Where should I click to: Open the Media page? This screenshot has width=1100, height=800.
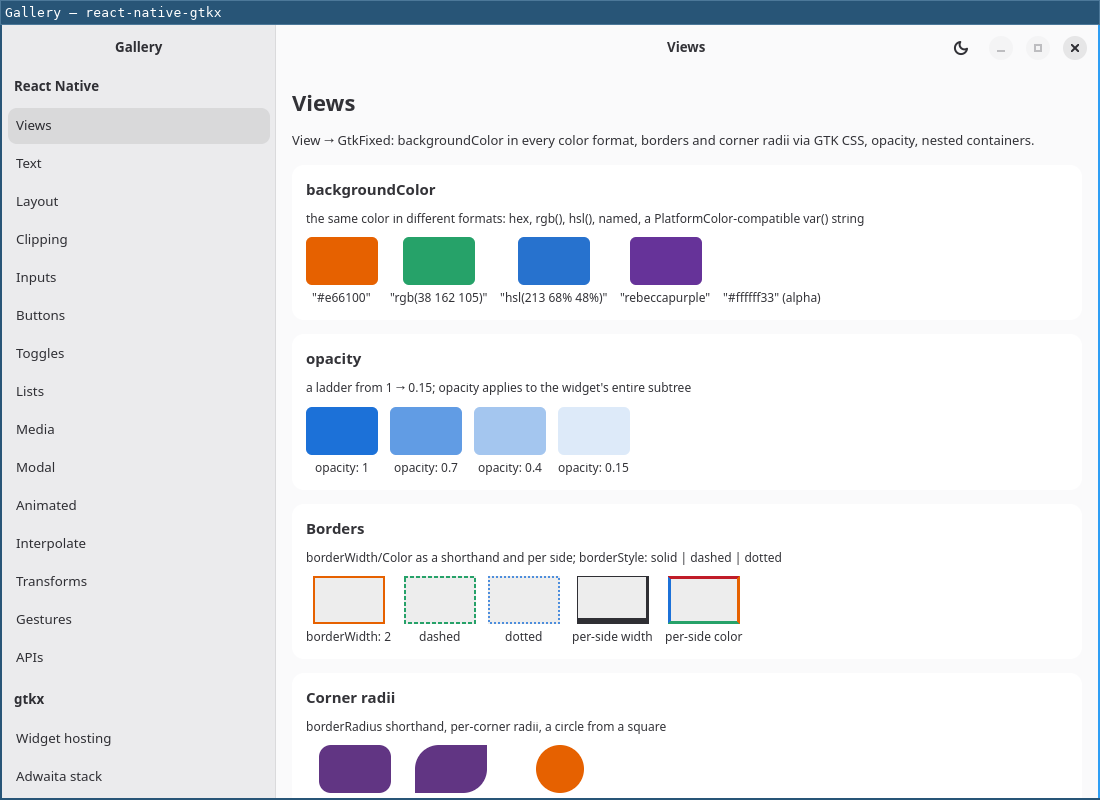(x=139, y=429)
